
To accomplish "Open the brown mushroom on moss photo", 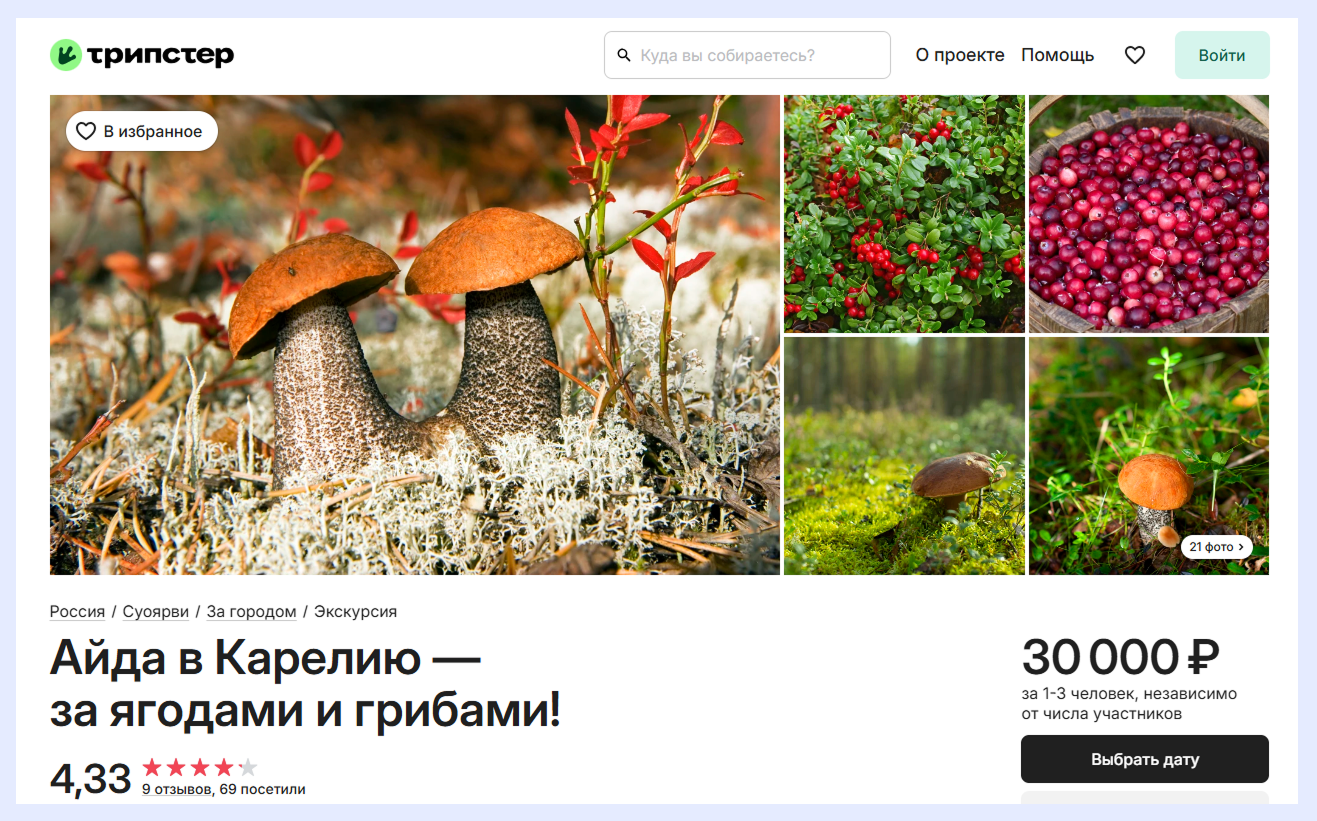I will click(x=905, y=456).
